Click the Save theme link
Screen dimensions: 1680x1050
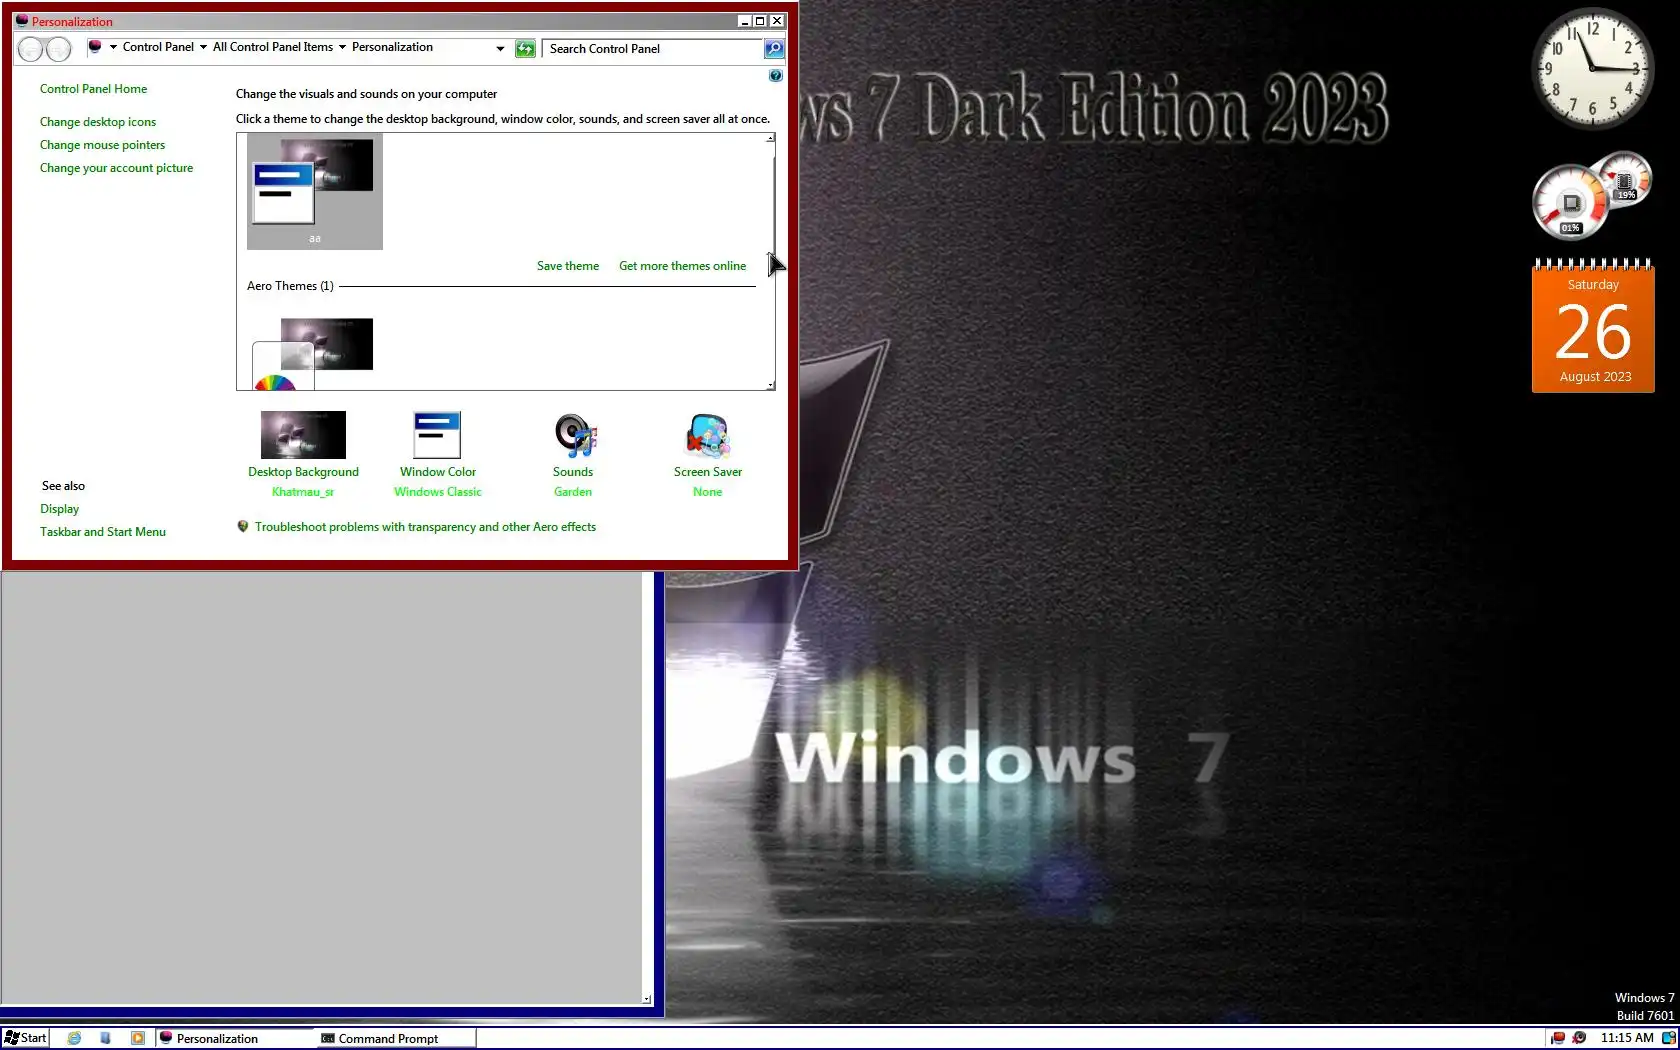coord(568,266)
